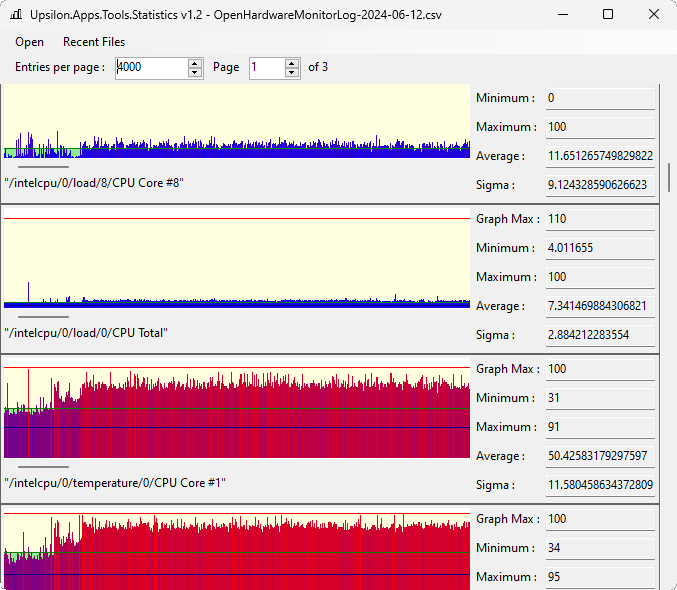Click the Upsilon app icon in title bar
The width and height of the screenshot is (677, 590).
point(16,15)
